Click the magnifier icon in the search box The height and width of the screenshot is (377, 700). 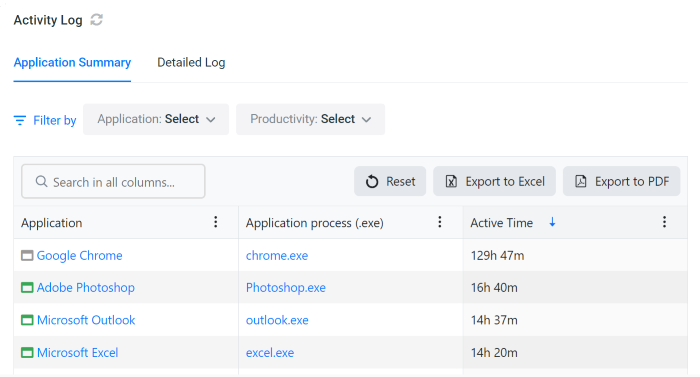click(41, 181)
